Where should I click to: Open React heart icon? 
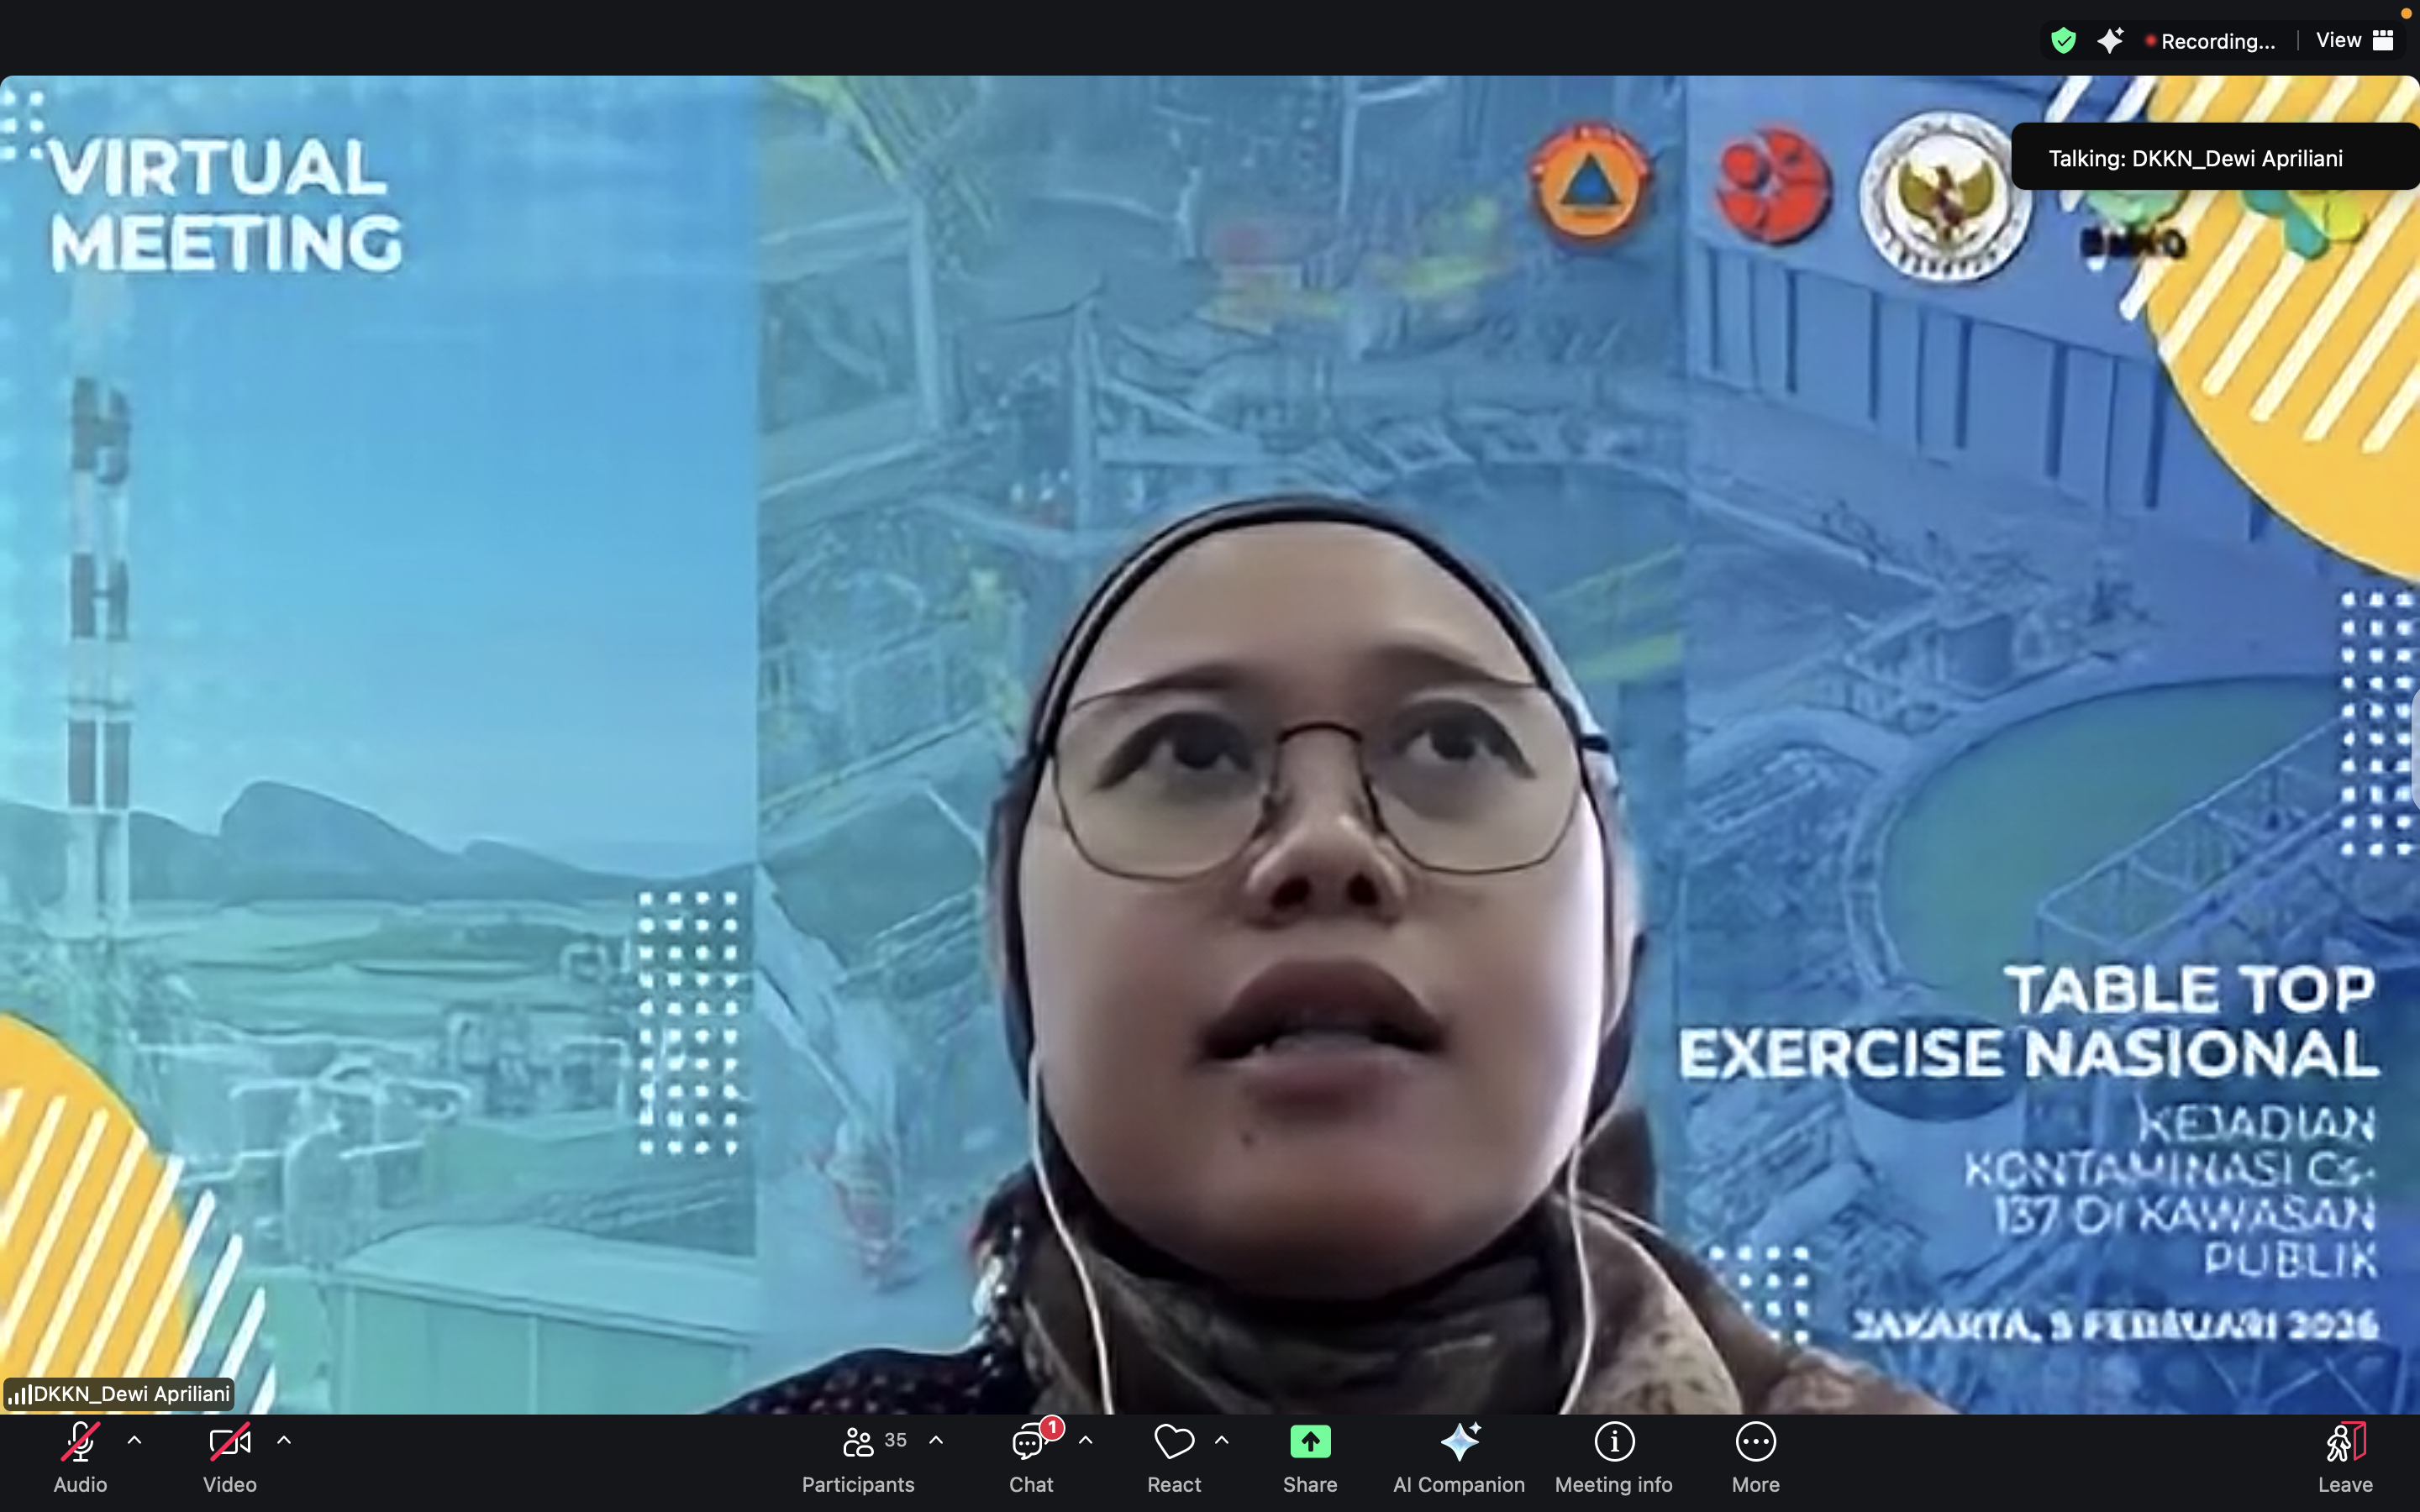[x=1173, y=1442]
